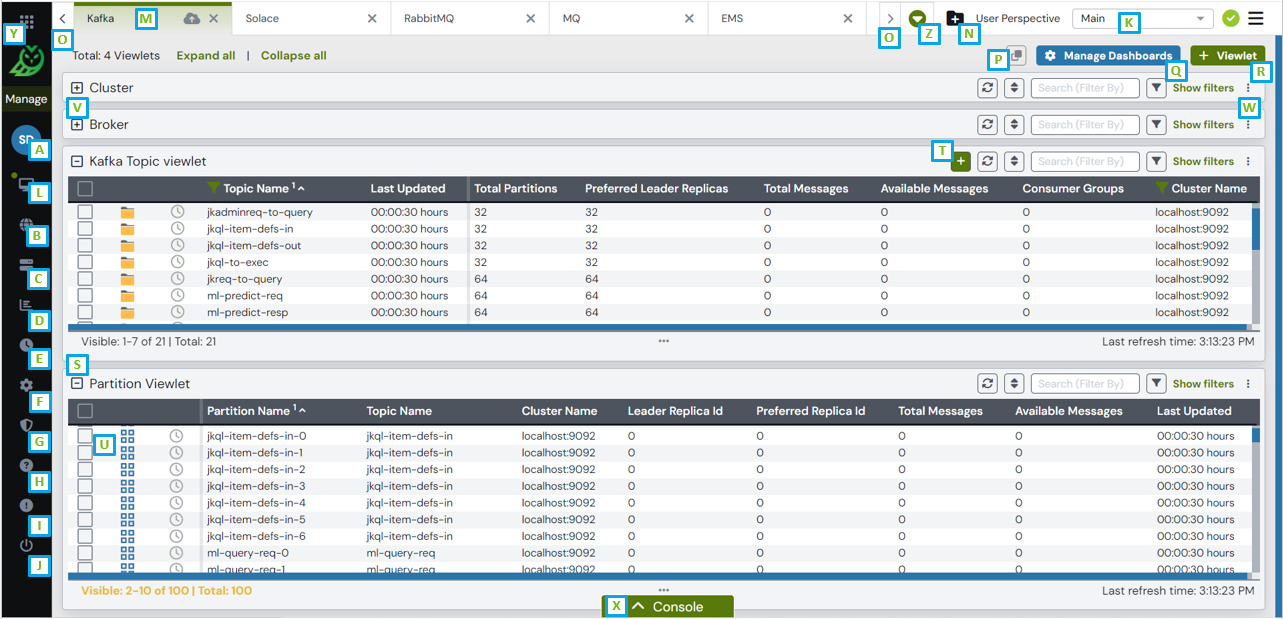1283x619 pixels.
Task: Open the apps grid icon in the sidebar
Action: point(26,20)
